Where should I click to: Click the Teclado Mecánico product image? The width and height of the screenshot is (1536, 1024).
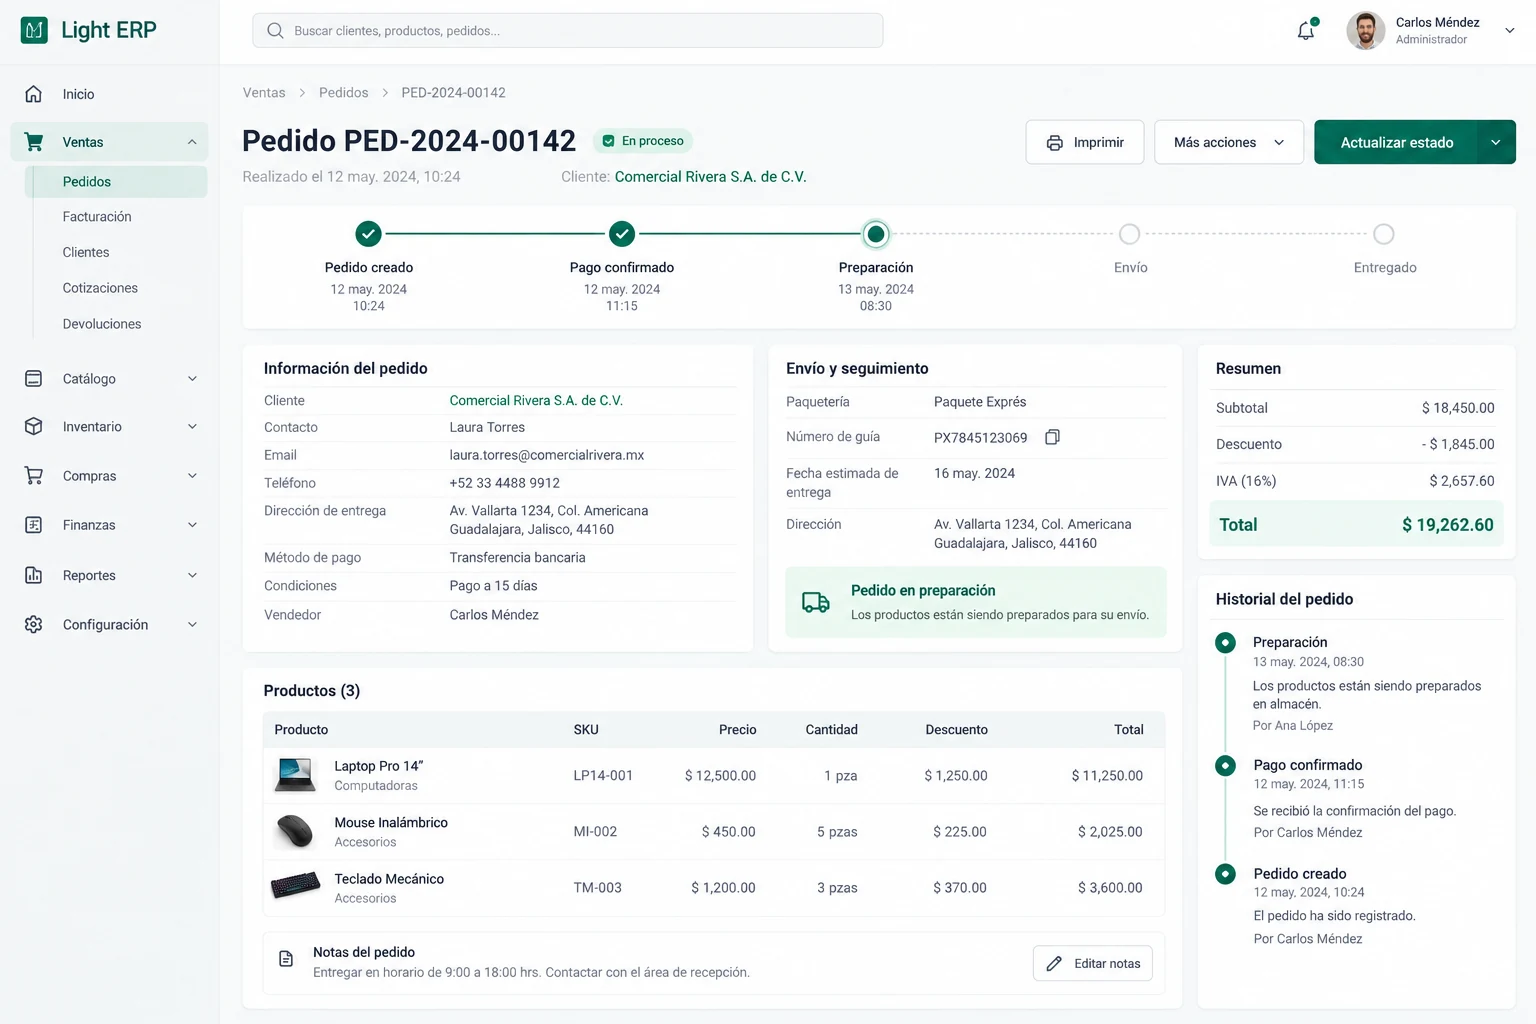(296, 886)
